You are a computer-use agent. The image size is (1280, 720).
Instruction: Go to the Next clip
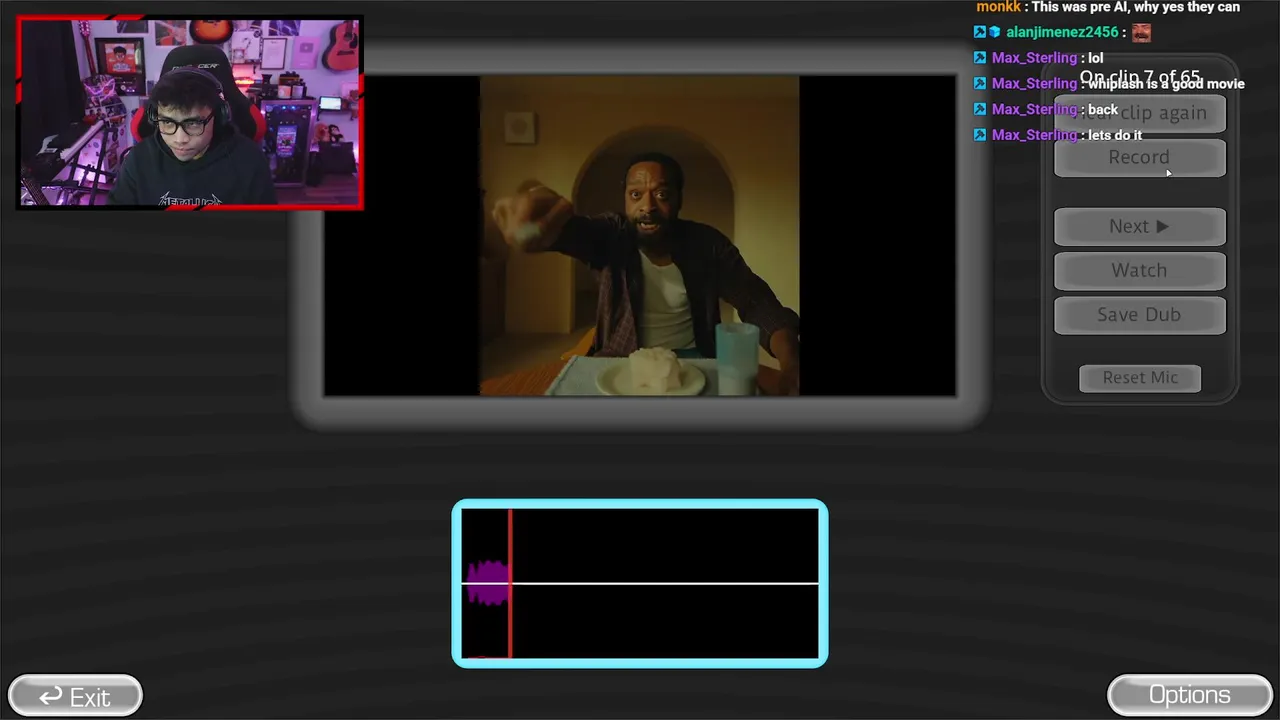point(1140,227)
